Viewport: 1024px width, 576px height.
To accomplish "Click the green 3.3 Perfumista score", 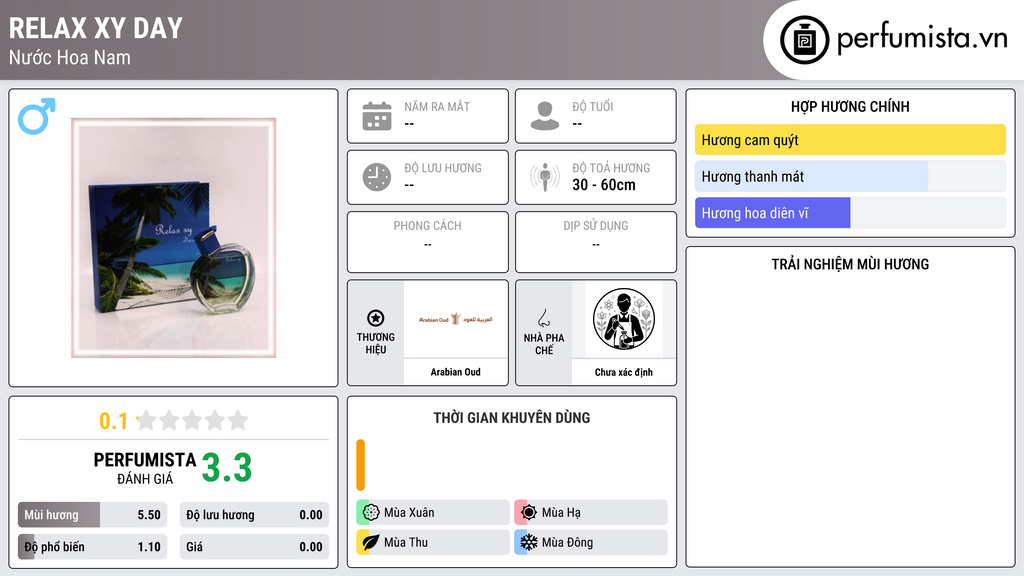I will click(227, 468).
